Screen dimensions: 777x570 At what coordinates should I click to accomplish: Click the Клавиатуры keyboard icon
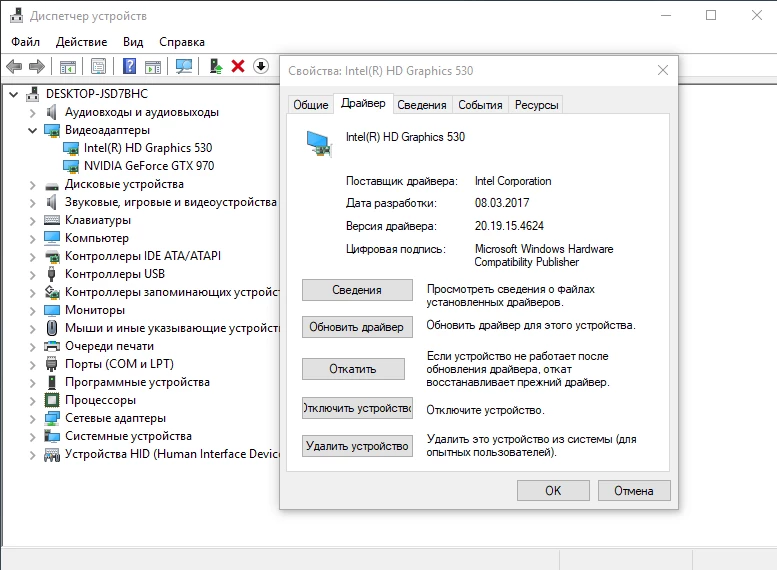click(x=52, y=220)
